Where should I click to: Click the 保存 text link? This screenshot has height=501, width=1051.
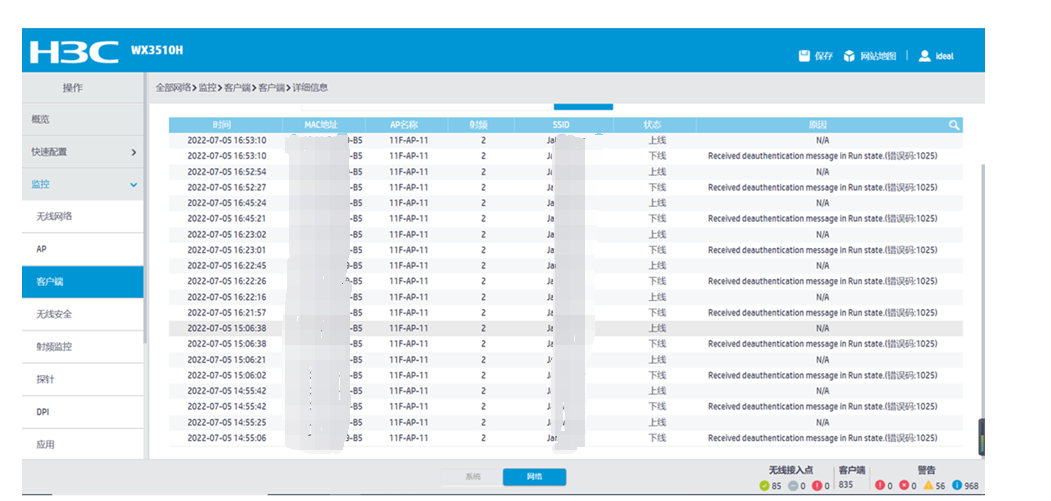pyautogui.click(x=824, y=56)
